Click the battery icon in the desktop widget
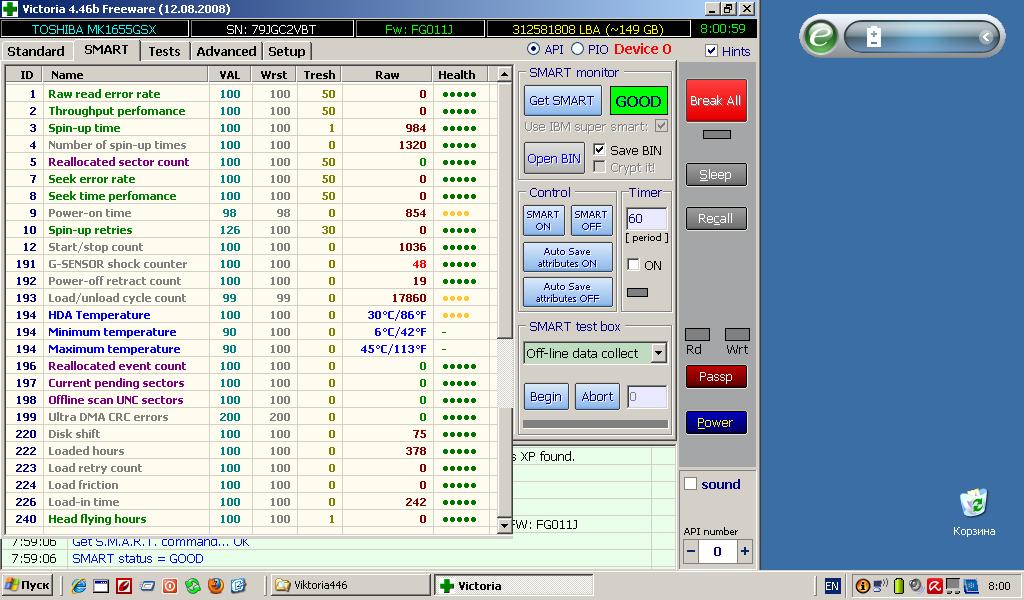 [x=873, y=37]
